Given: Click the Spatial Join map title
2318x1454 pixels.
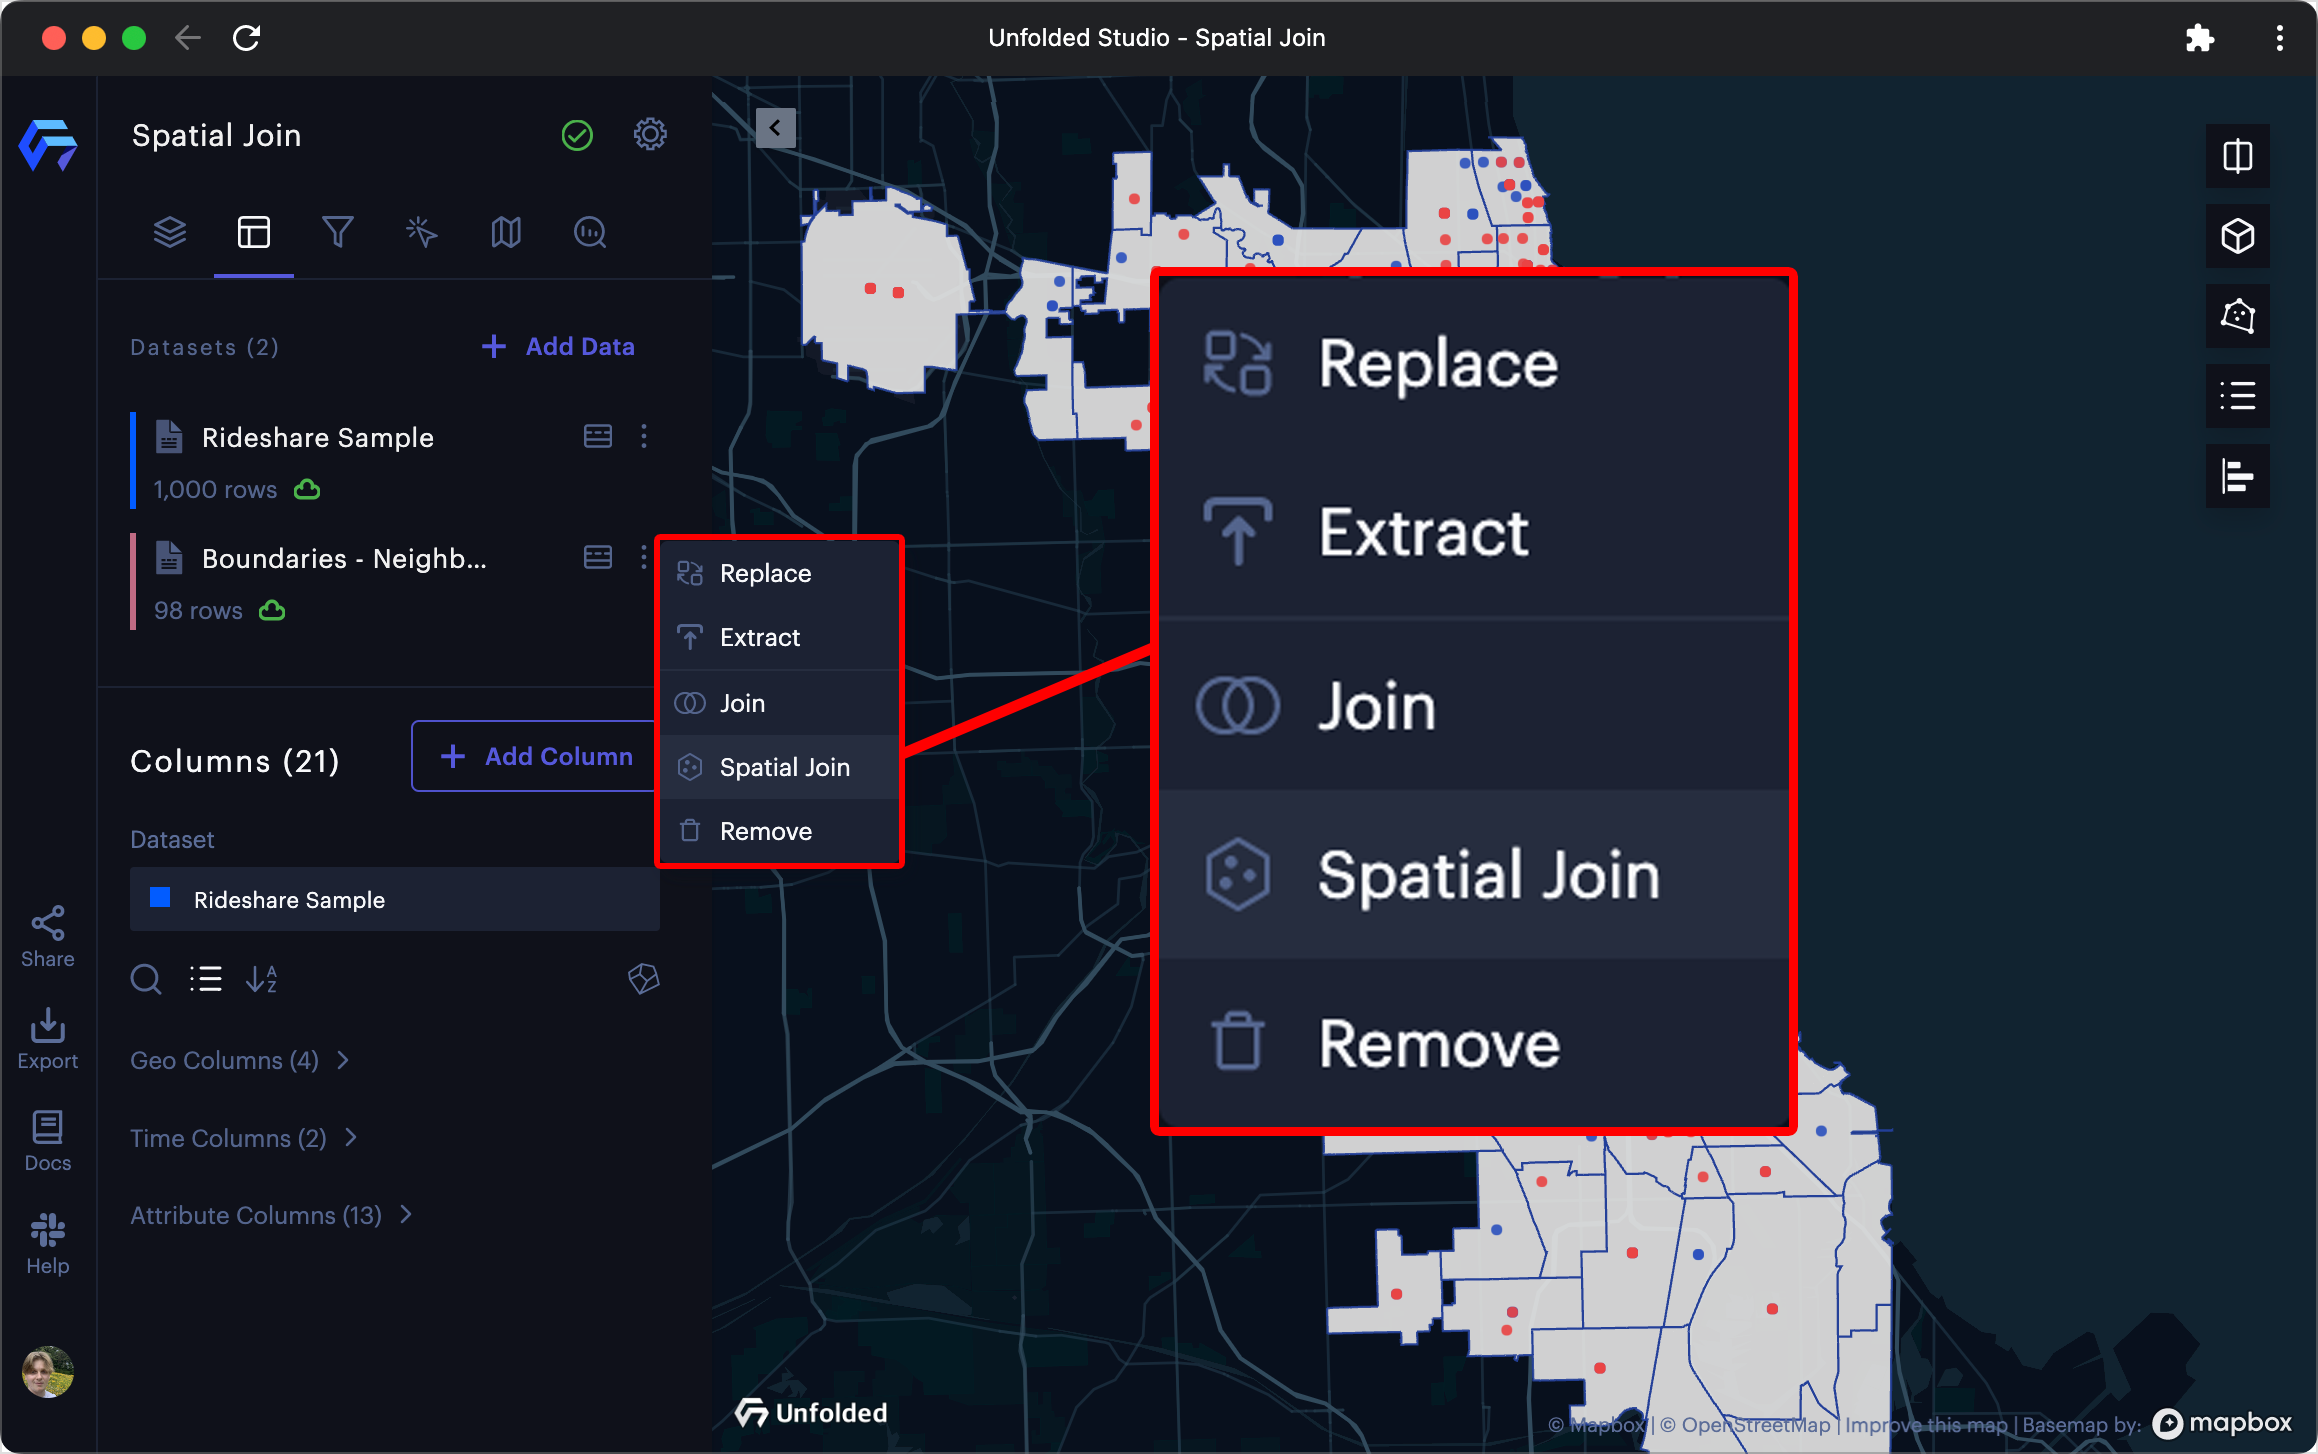Looking at the screenshot, I should click(x=216, y=135).
